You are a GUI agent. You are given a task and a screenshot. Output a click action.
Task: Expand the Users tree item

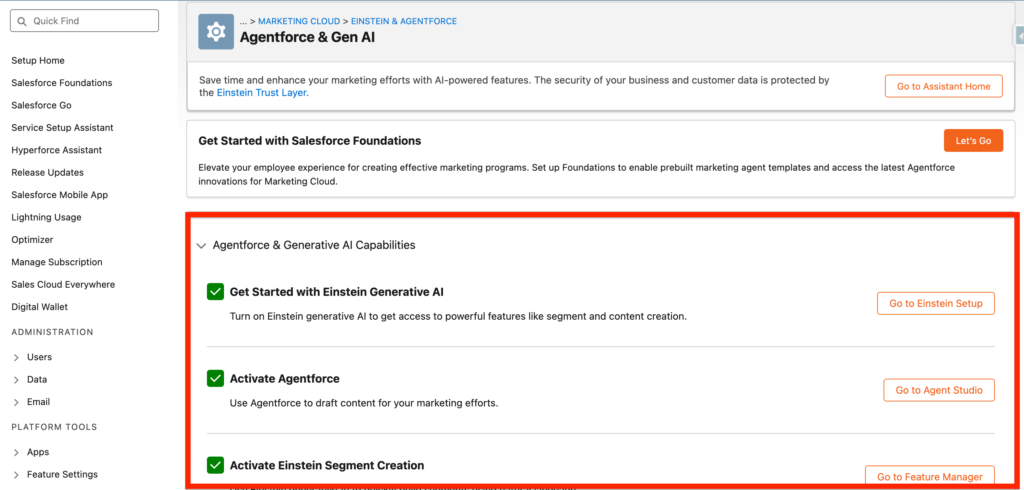[16, 357]
